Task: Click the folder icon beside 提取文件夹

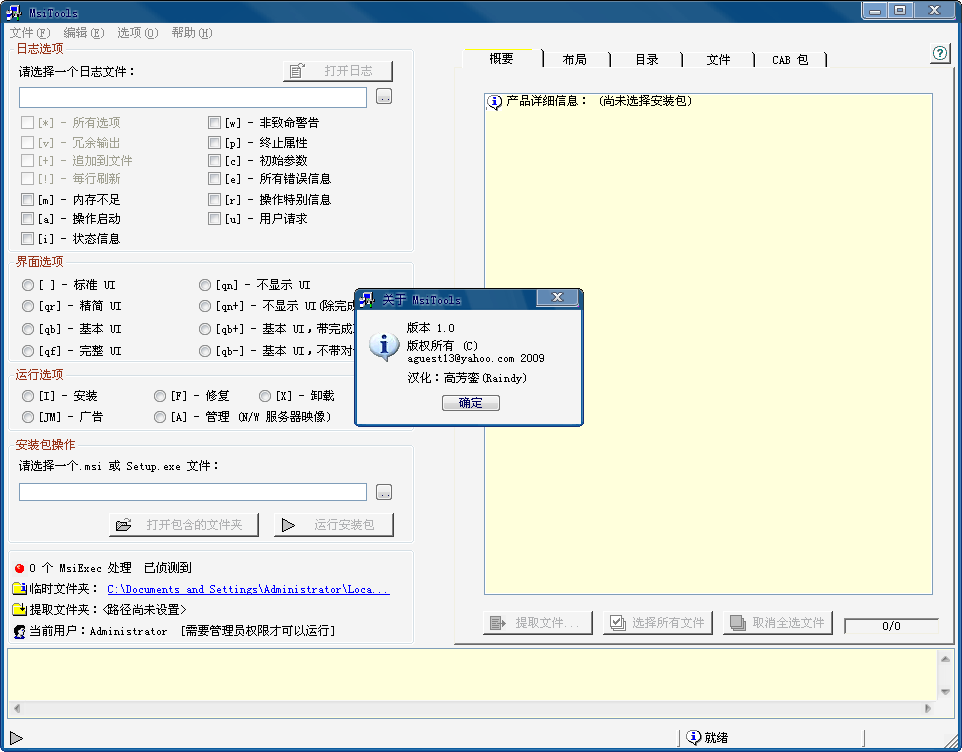Action: pyautogui.click(x=18, y=611)
